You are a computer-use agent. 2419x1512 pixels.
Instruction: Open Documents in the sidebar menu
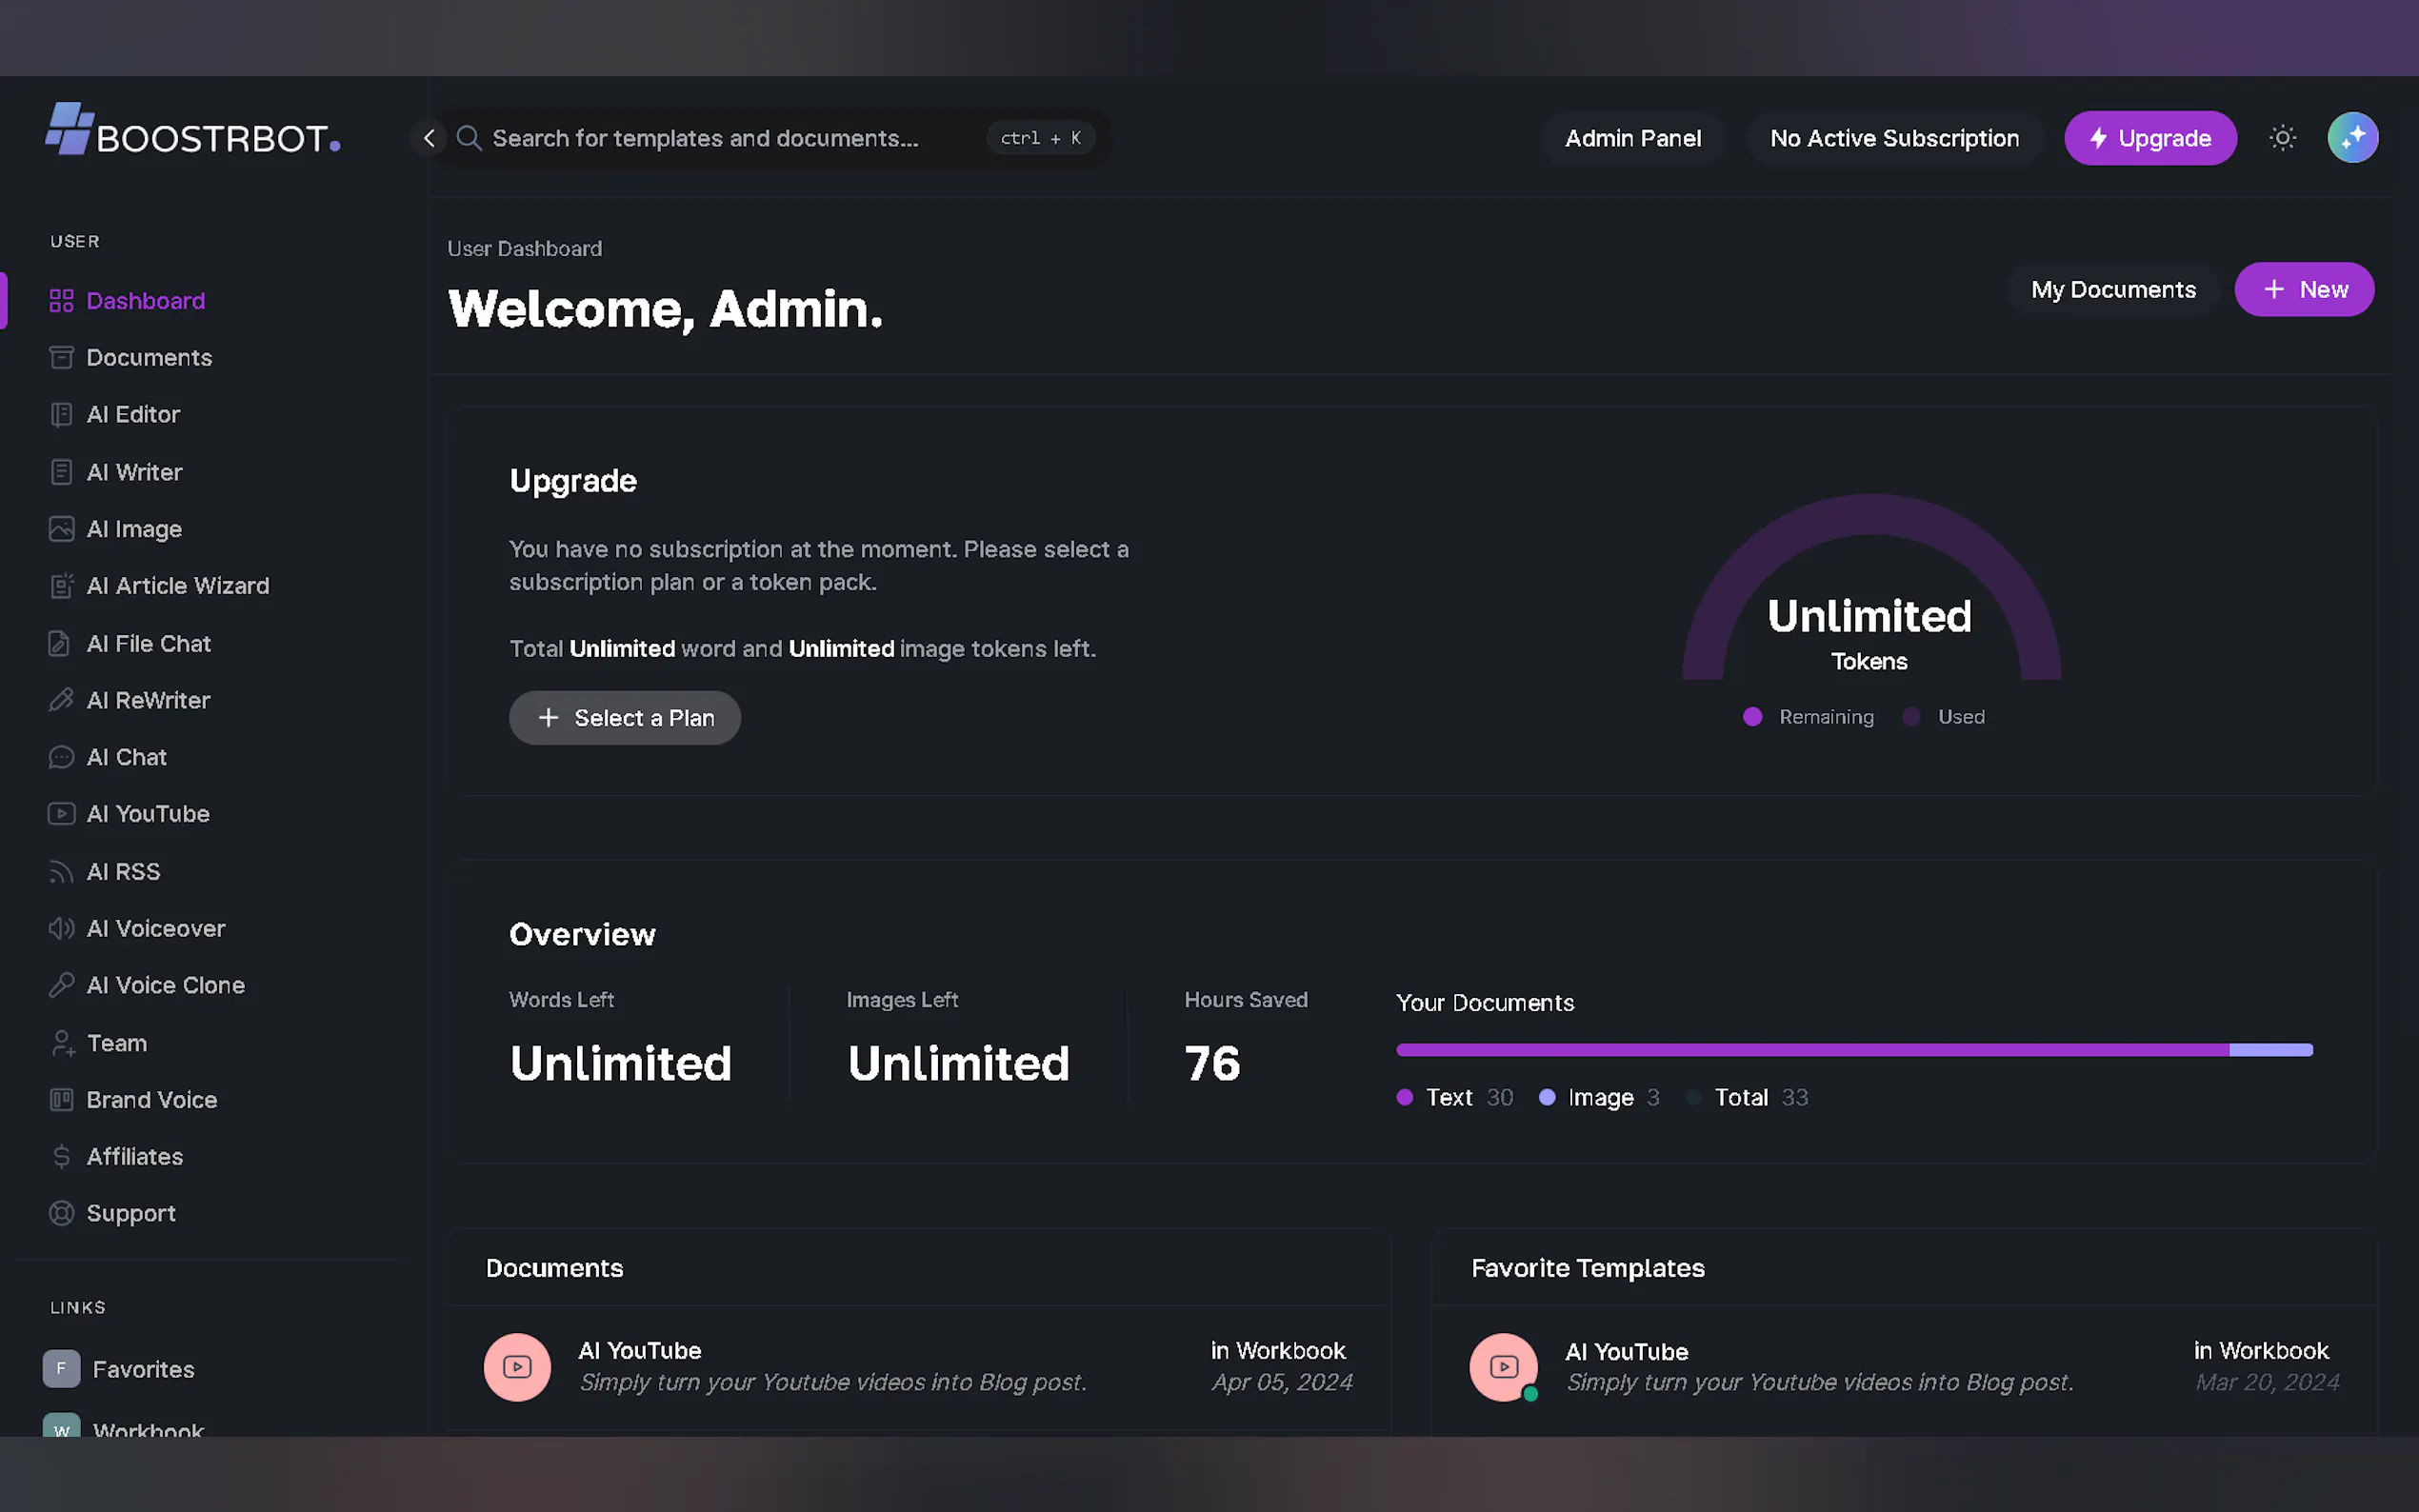point(148,358)
